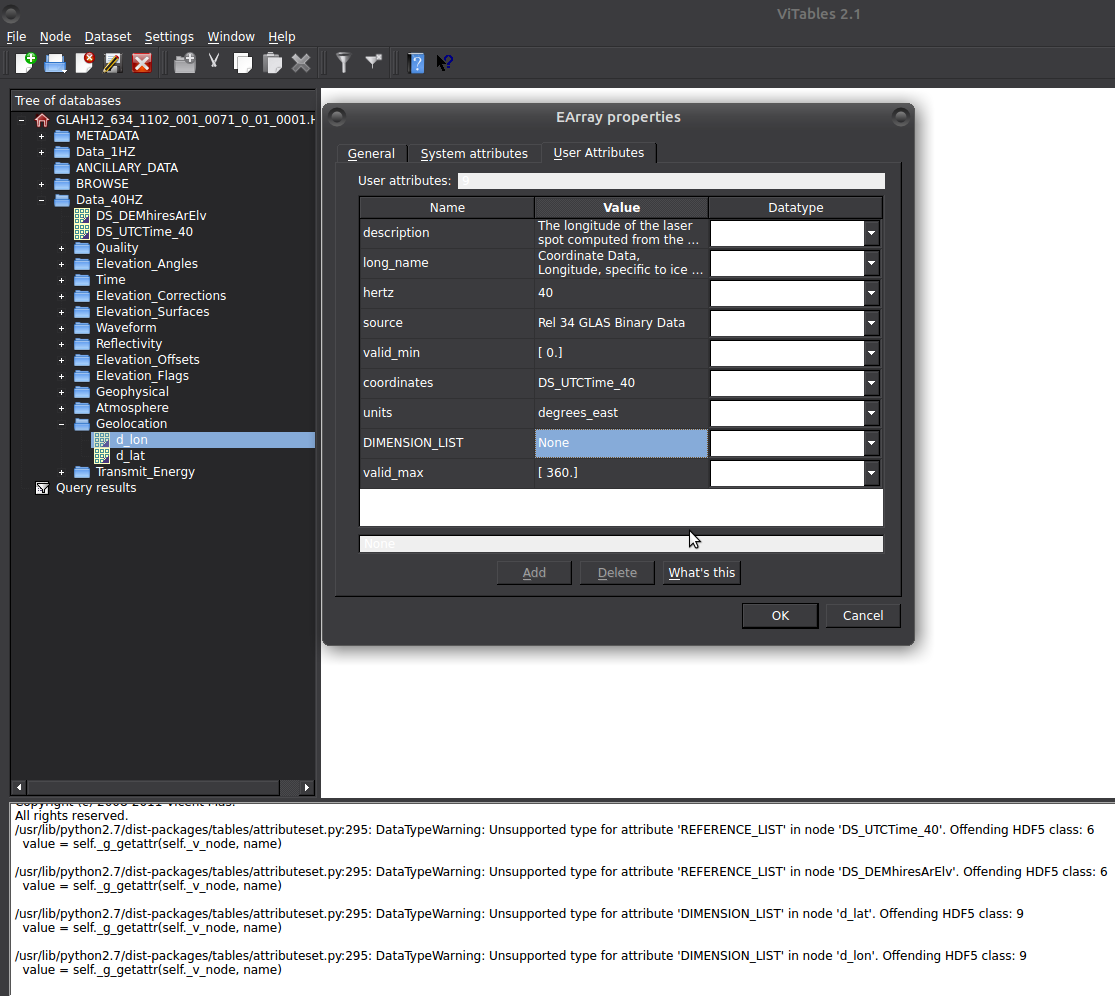The image size is (1115, 996).
Task: Close the current file via toolbar icon
Action: [83, 62]
